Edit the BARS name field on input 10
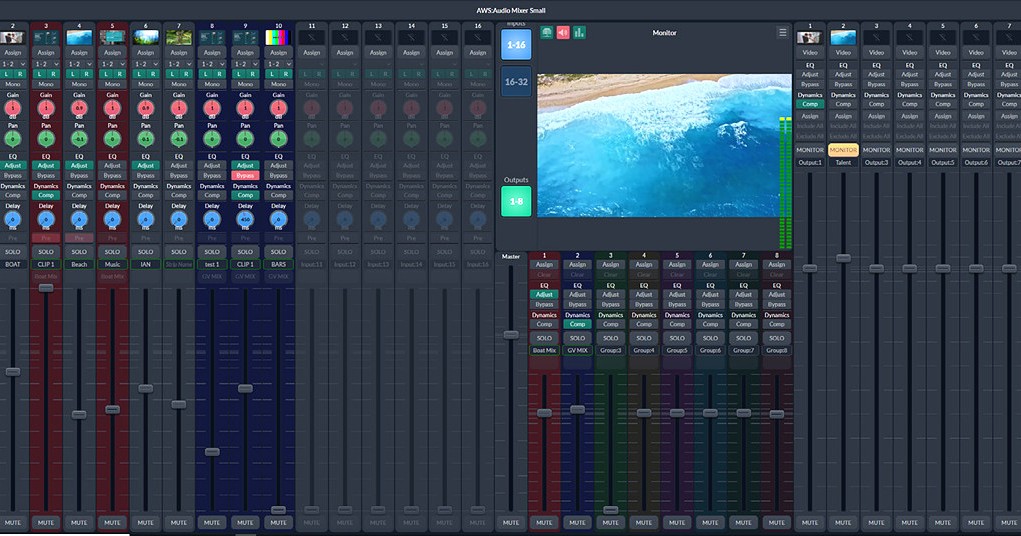Screen dimensions: 1021x536 [278, 264]
